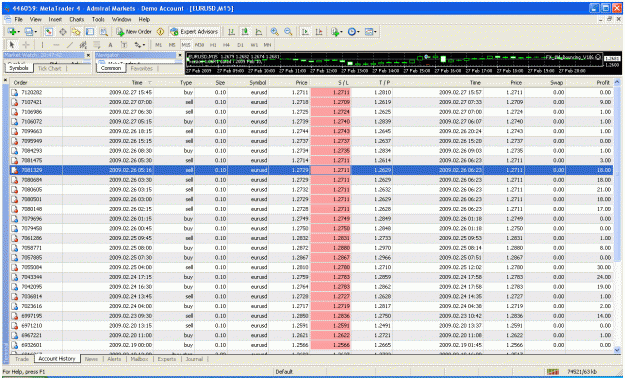The height and width of the screenshot is (378, 625).
Task: Select order 7055084 row
Action: [x=311, y=267]
